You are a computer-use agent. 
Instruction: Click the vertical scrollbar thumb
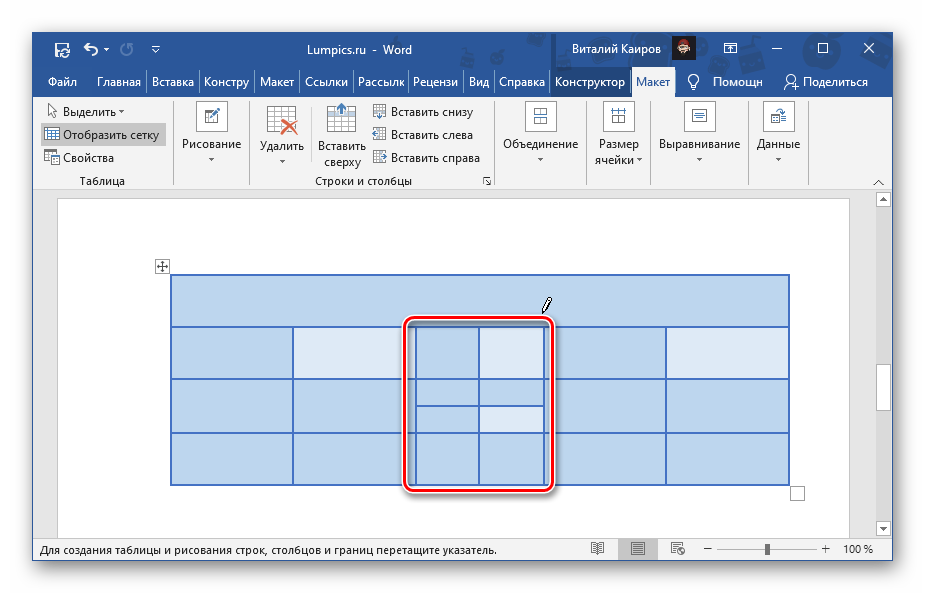pyautogui.click(x=883, y=387)
